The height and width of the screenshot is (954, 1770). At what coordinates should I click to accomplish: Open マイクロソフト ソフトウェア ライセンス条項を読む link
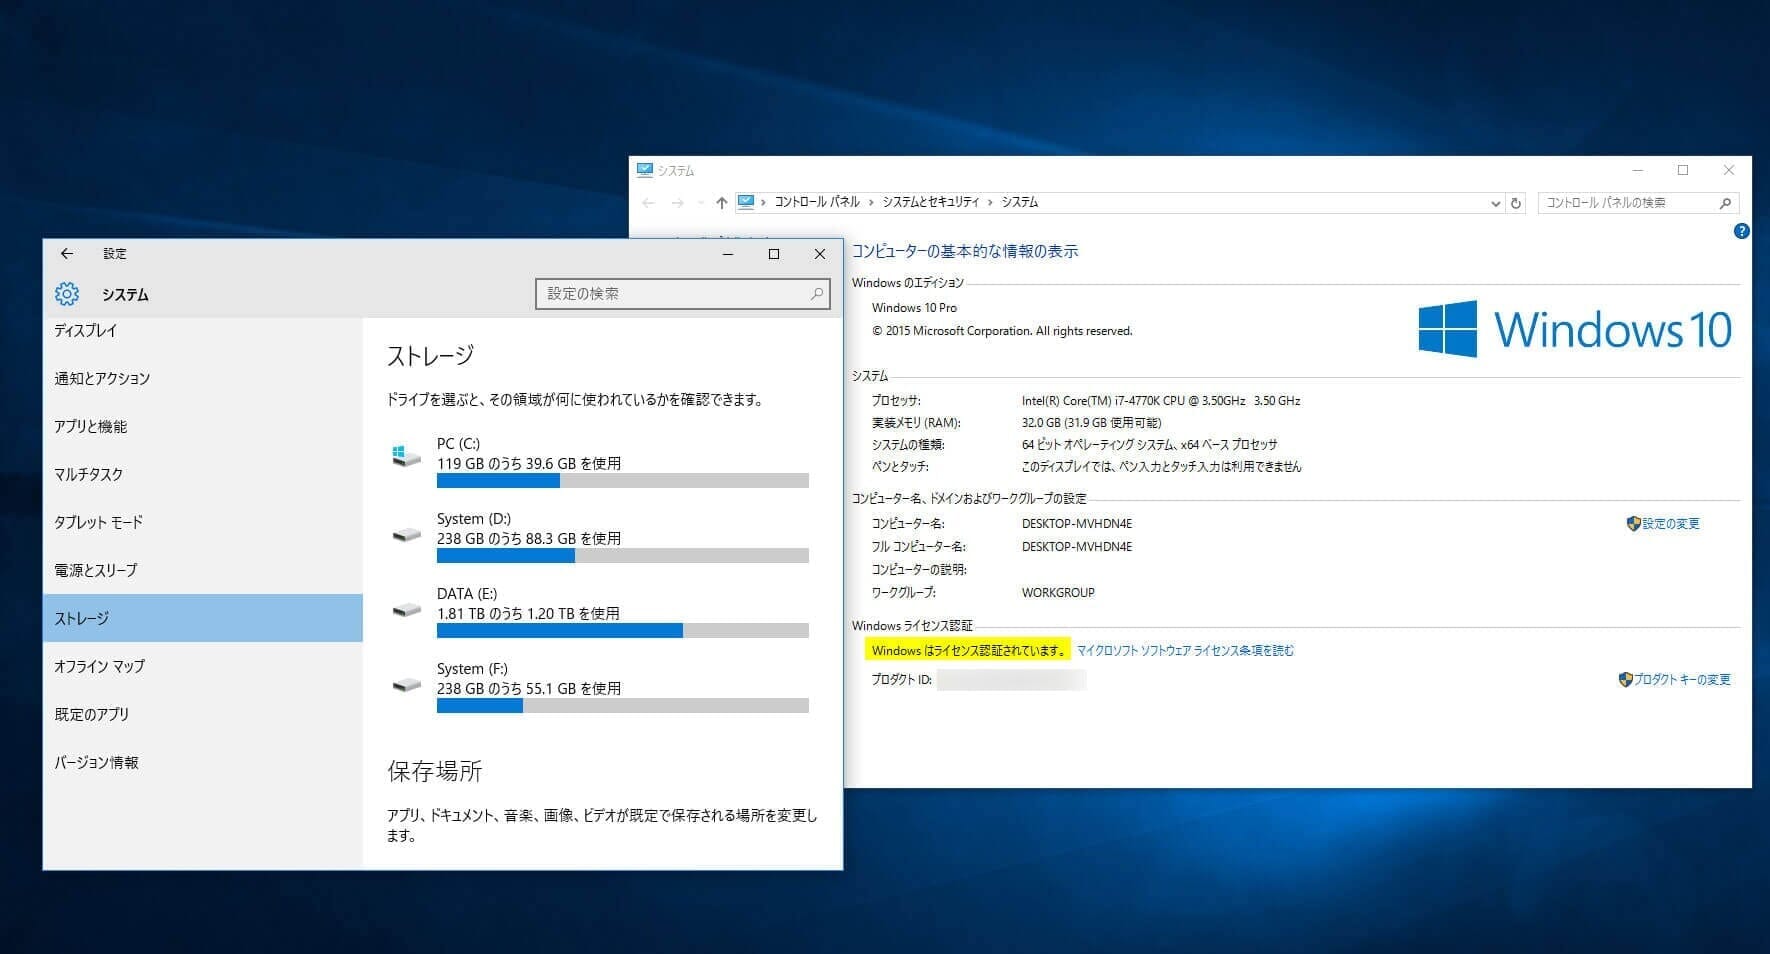click(x=1185, y=651)
